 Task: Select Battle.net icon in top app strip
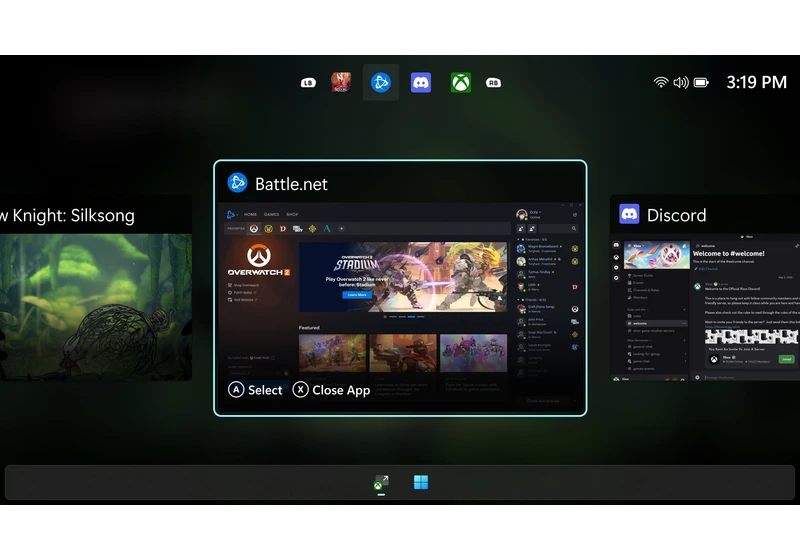point(381,82)
